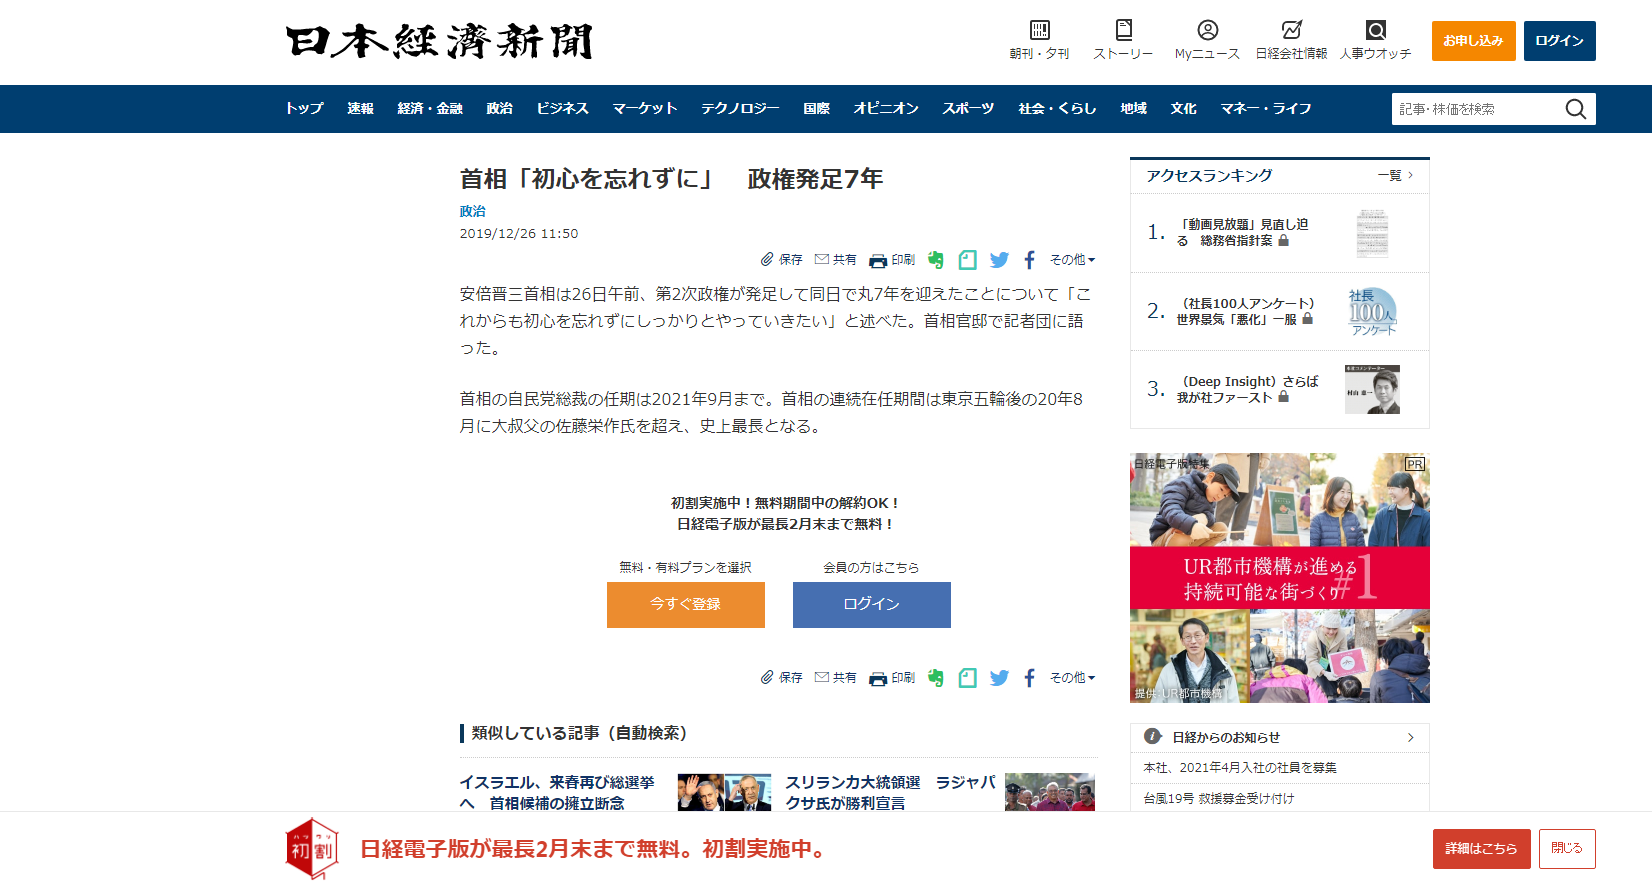Open the 朝刊・夕刊 newspaper icon
Viewport: 1652px width, 884px height.
[1040, 30]
